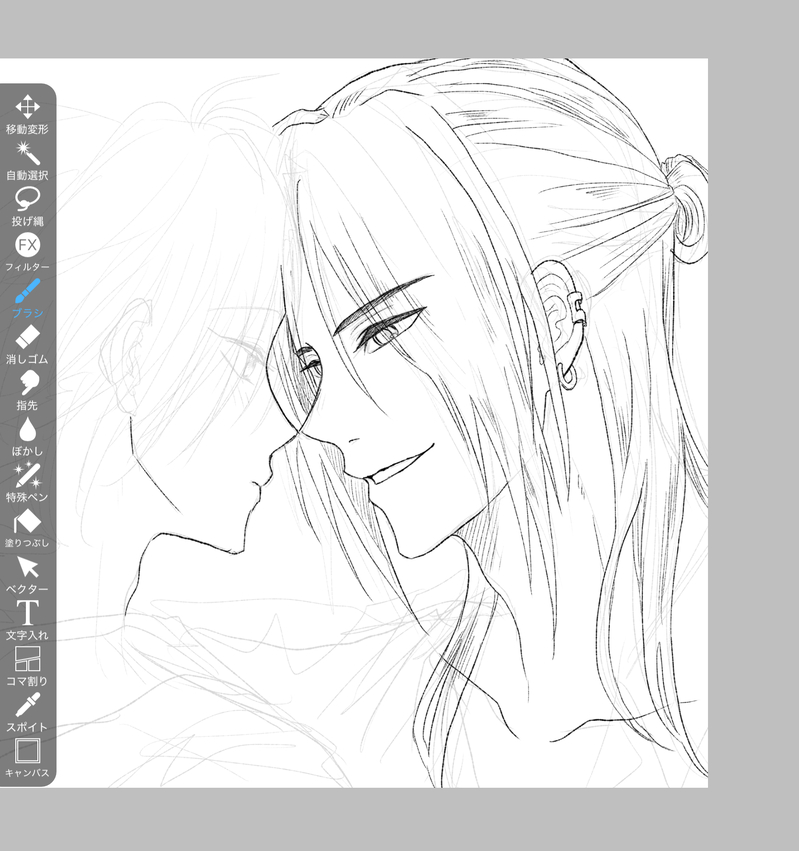Activate the ベクター vector tool
The image size is (799, 851).
click(27, 575)
